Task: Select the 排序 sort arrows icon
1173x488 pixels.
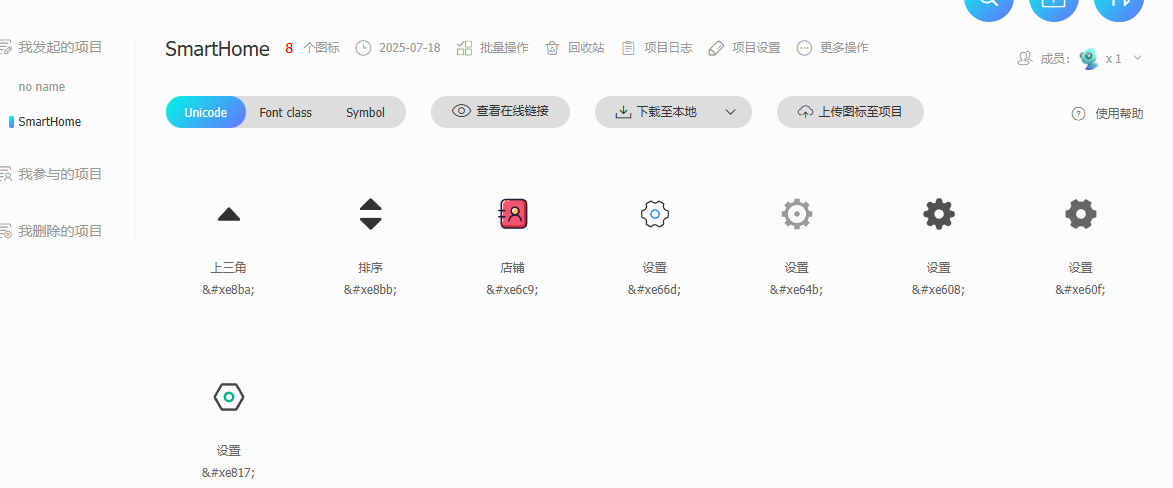Action: [x=370, y=214]
